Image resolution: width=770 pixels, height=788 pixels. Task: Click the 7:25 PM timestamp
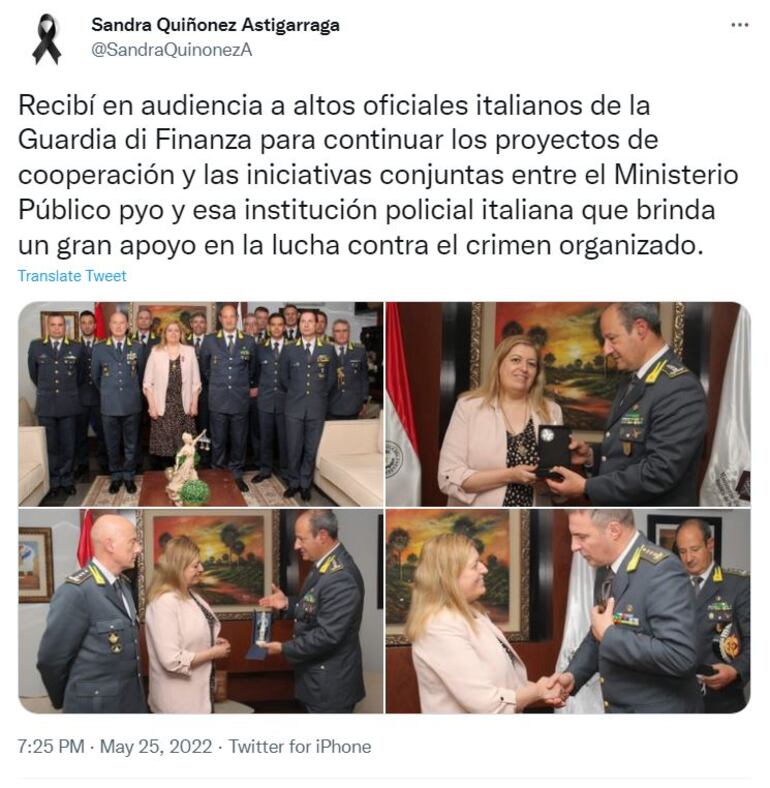pos(51,747)
